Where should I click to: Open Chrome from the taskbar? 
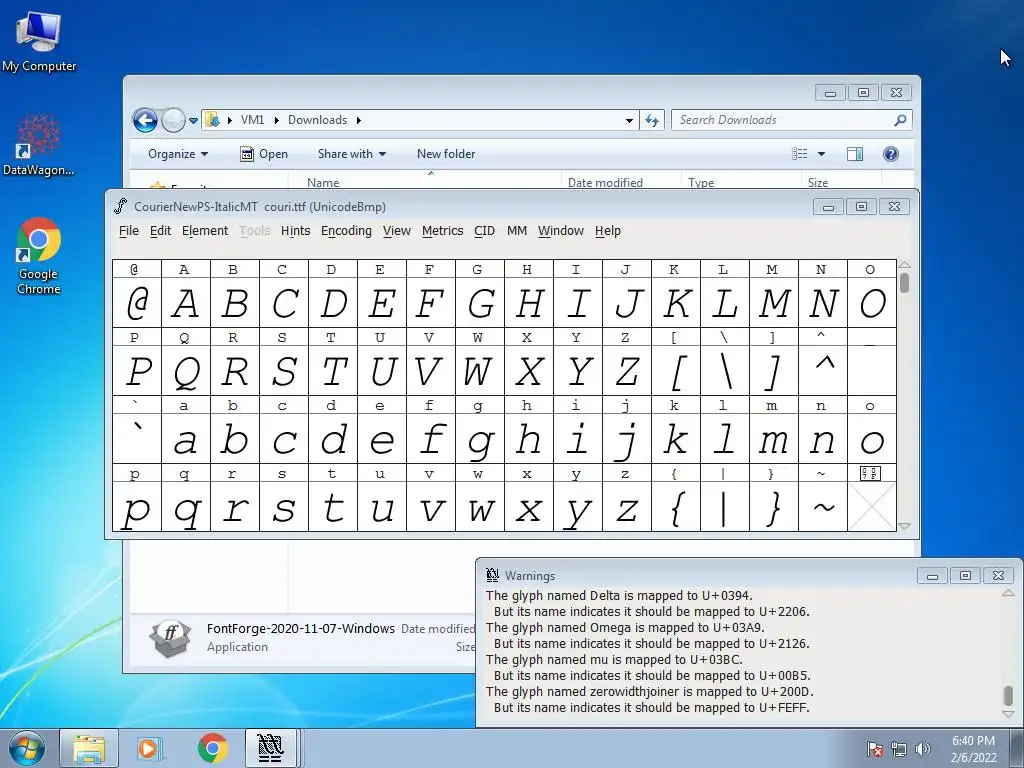pyautogui.click(x=212, y=748)
